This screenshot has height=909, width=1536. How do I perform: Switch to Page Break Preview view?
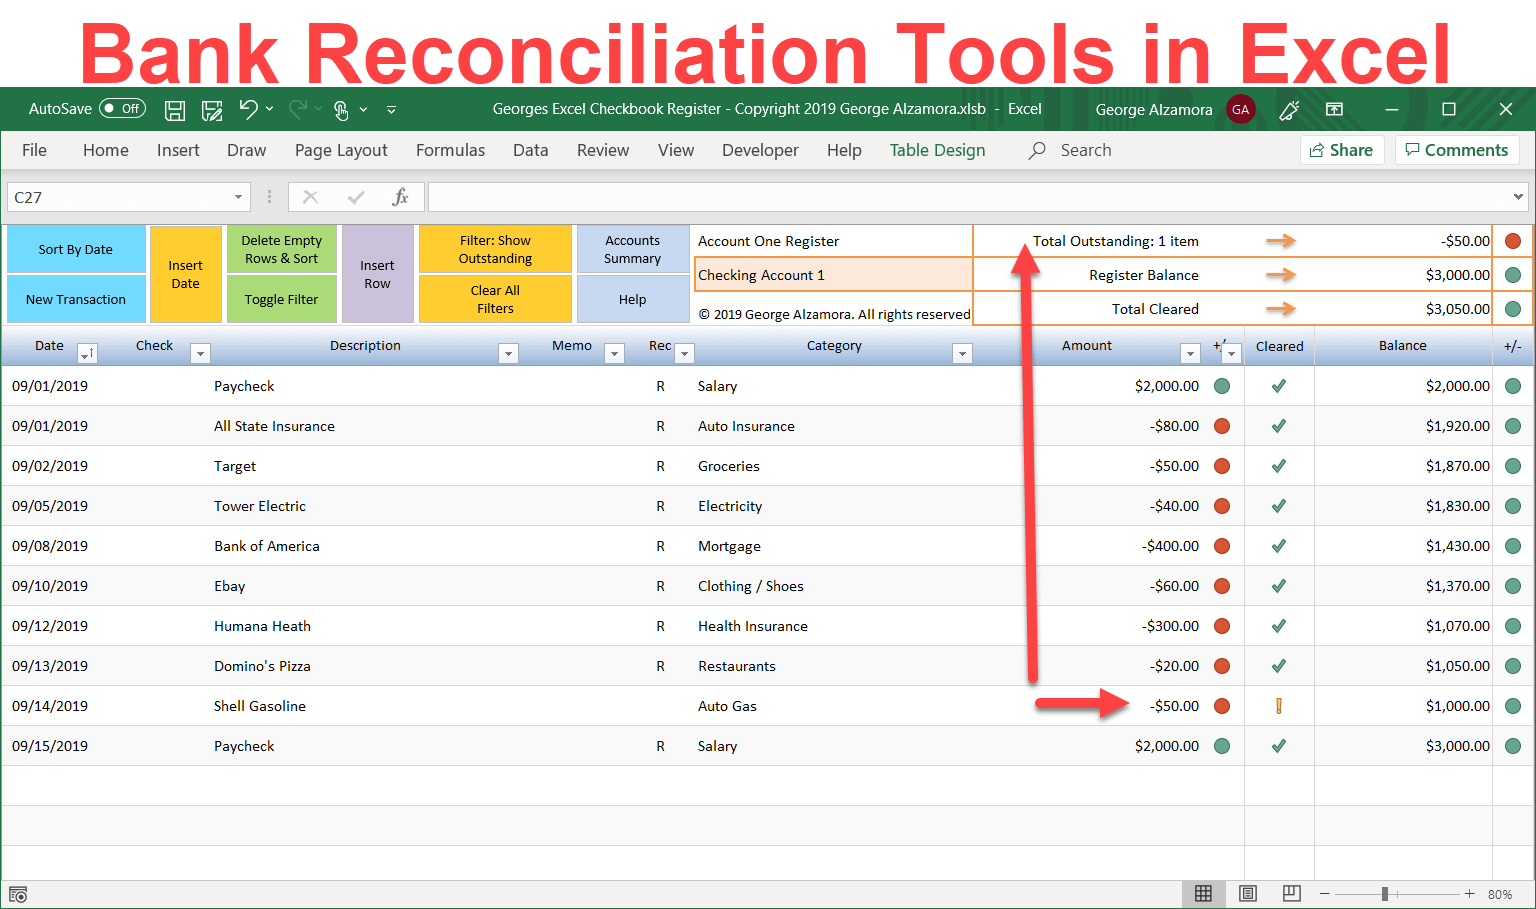[1291, 893]
